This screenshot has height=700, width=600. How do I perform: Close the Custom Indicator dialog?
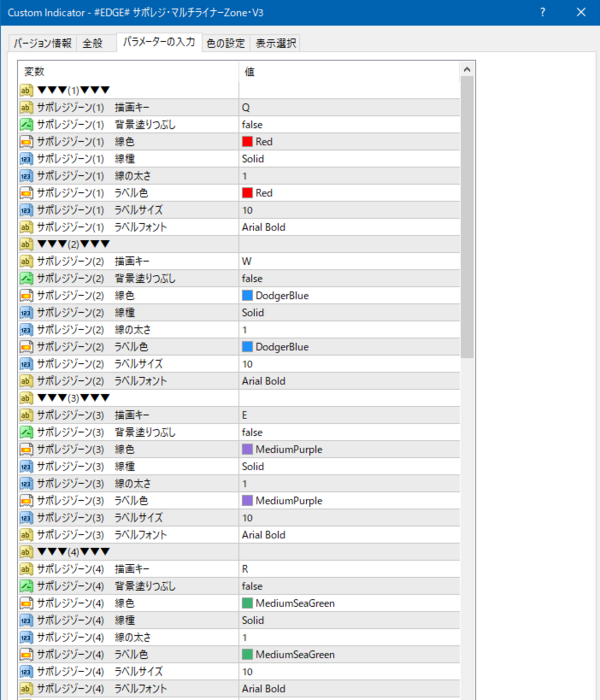[581, 12]
